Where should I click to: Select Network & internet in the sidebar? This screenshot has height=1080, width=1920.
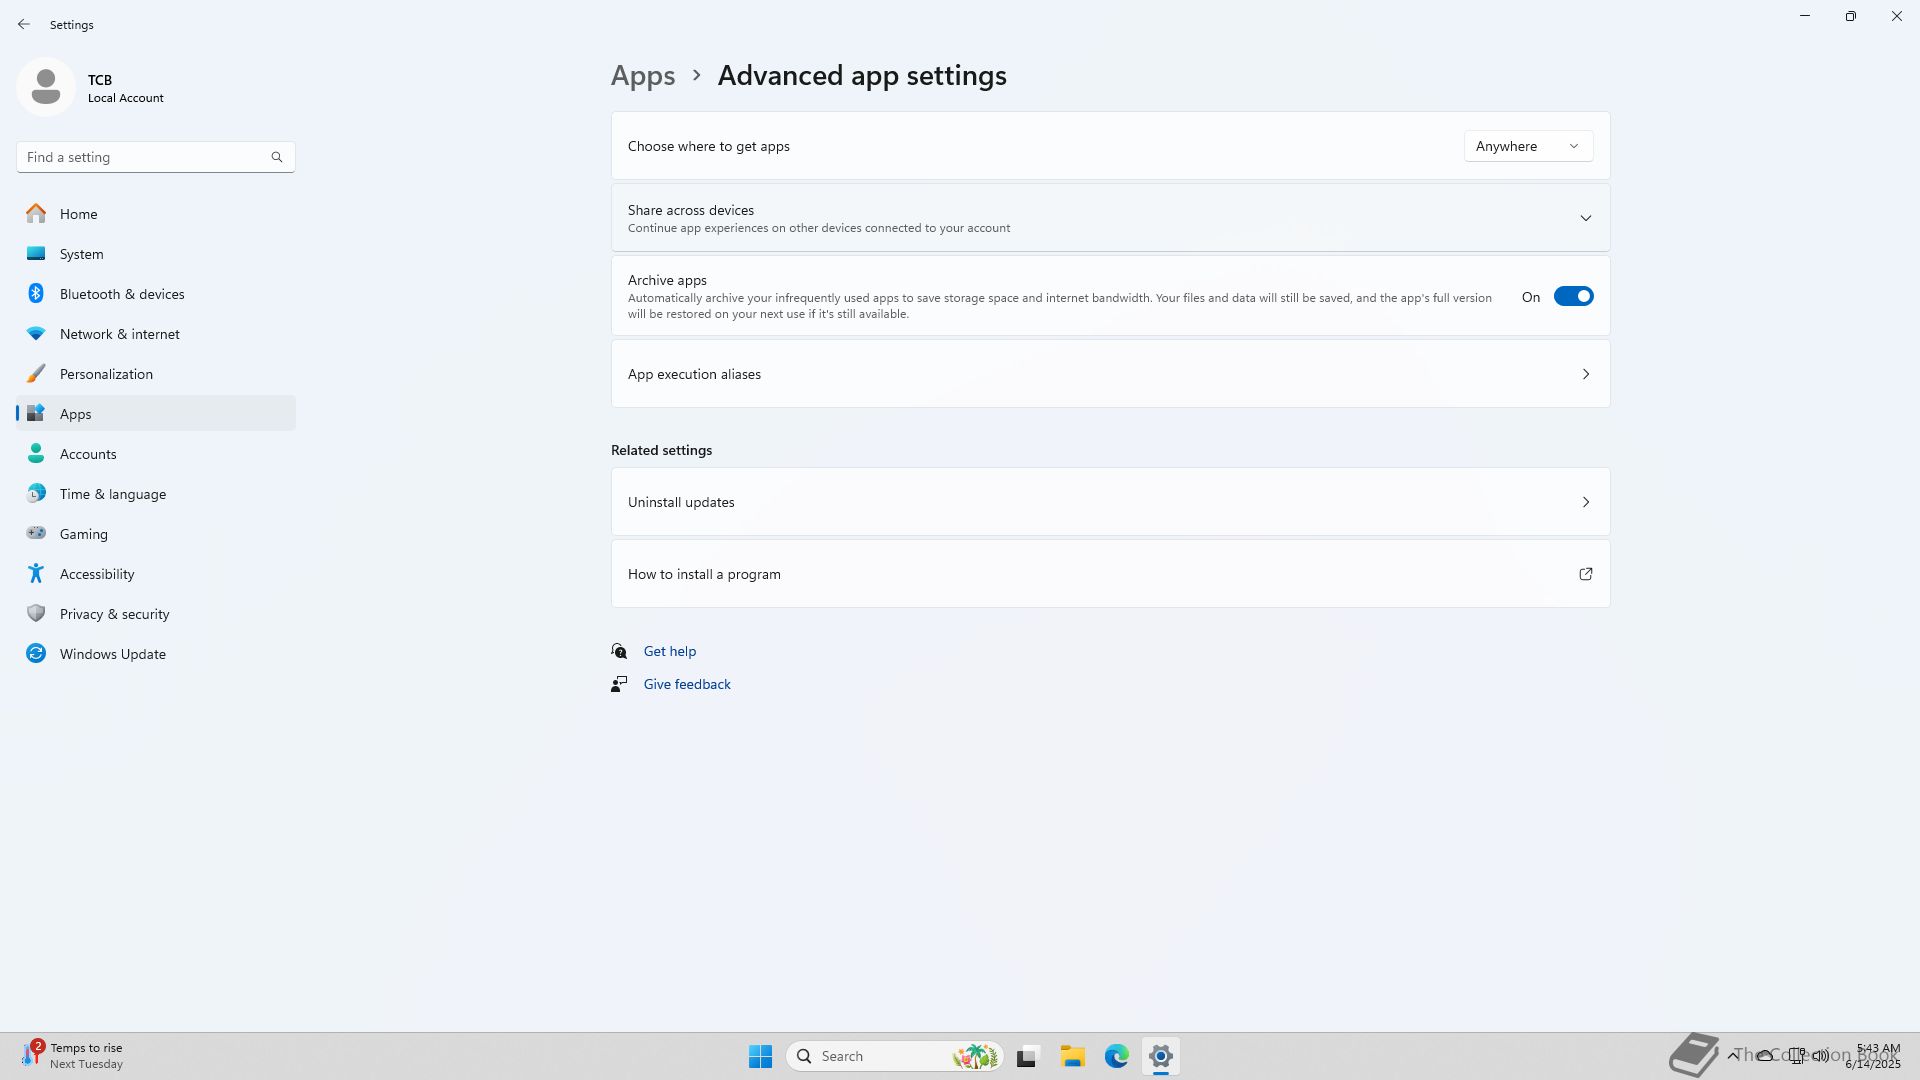tap(119, 334)
